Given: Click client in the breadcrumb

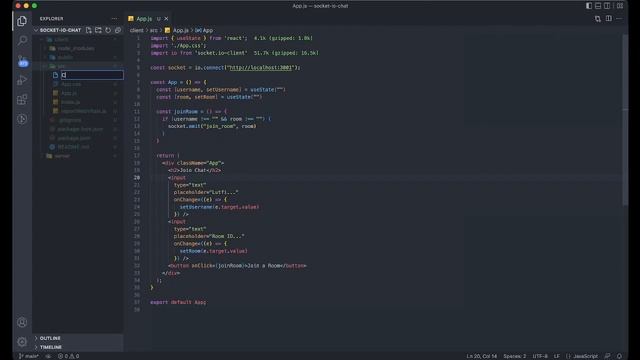Looking at the screenshot, I should (137, 30).
